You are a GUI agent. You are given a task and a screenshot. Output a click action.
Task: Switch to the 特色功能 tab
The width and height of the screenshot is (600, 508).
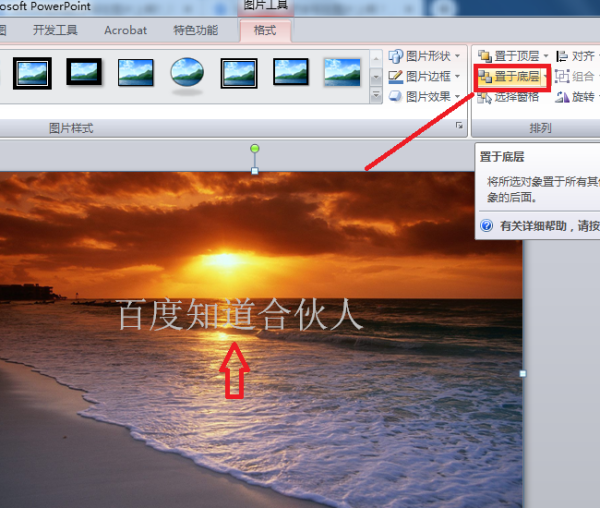pyautogui.click(x=196, y=30)
